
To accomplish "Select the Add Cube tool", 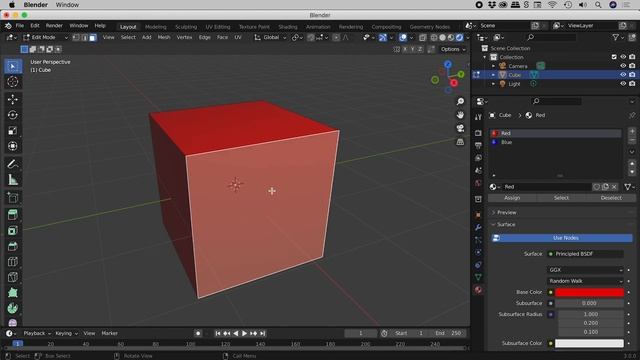I will tap(13, 198).
